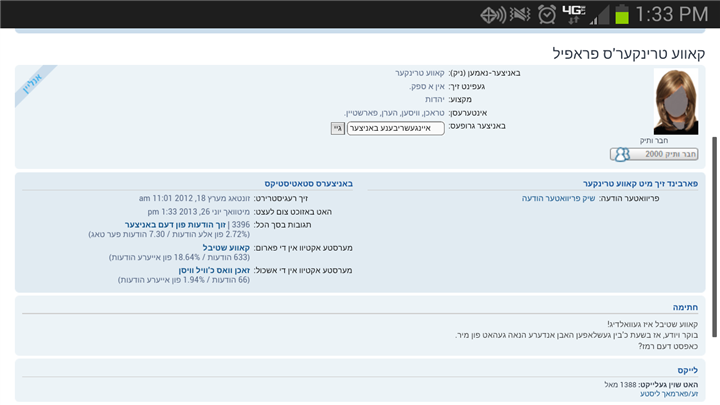This screenshot has width=720, height=405.
Task: Click the אין א ספק location value
Action: click(427, 86)
